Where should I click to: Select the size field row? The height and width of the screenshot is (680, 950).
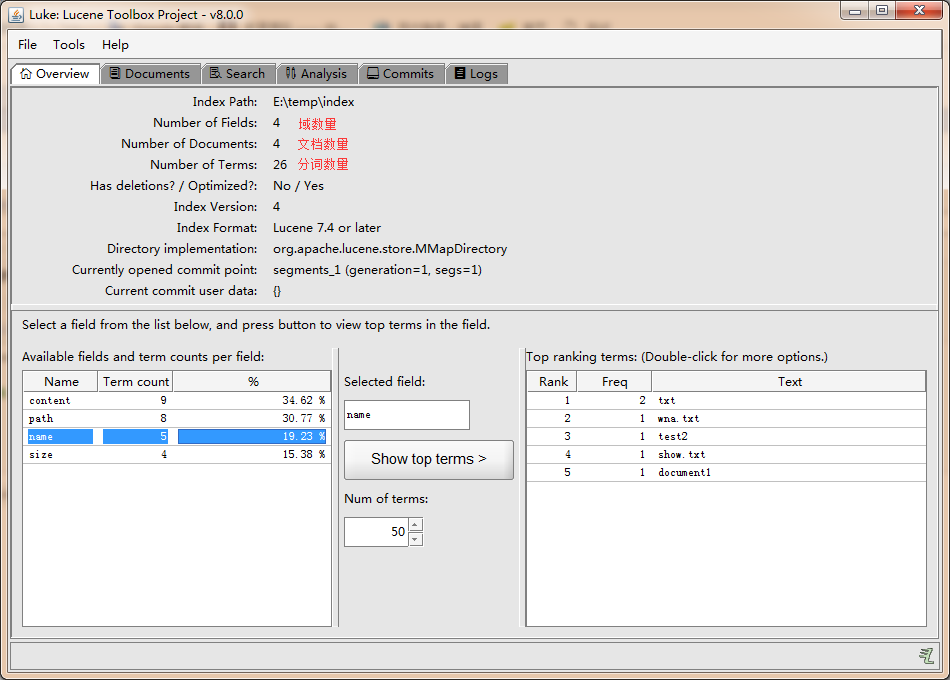click(x=177, y=455)
